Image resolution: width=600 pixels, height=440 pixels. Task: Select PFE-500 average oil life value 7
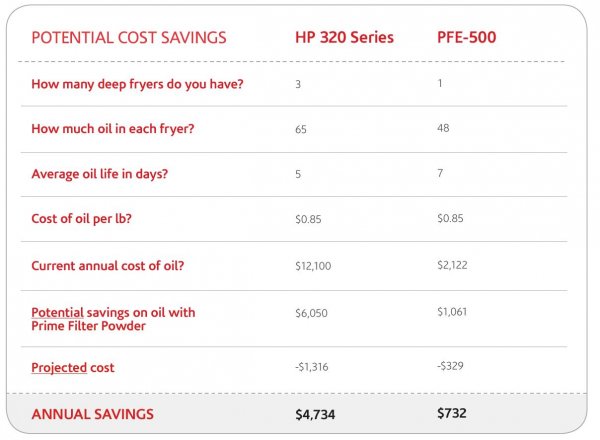coord(441,174)
